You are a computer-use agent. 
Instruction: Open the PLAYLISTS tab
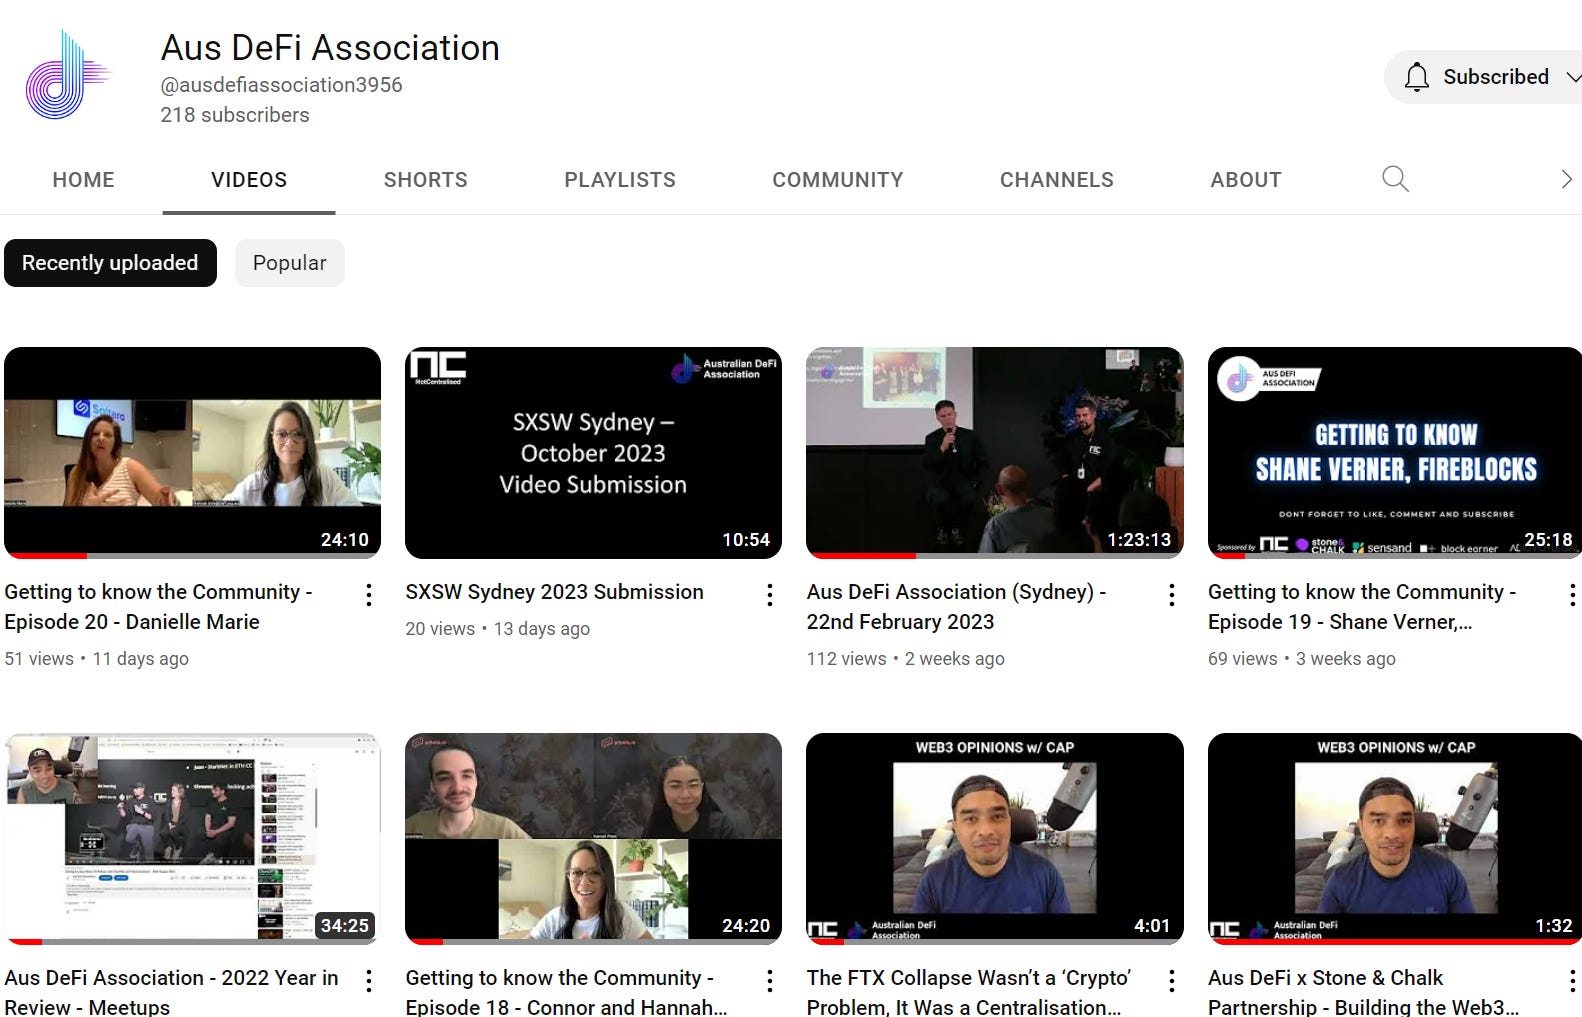click(x=620, y=180)
